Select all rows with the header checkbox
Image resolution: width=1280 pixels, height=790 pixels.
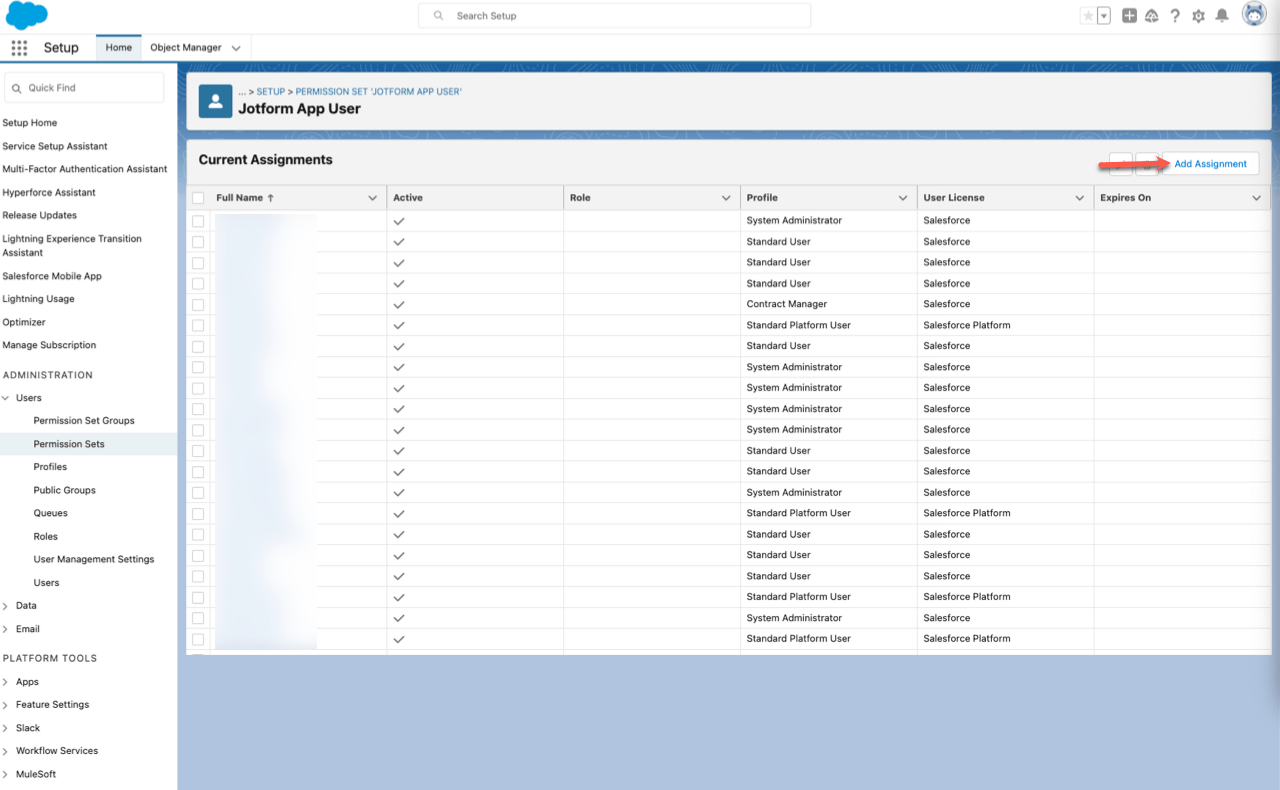(x=198, y=198)
